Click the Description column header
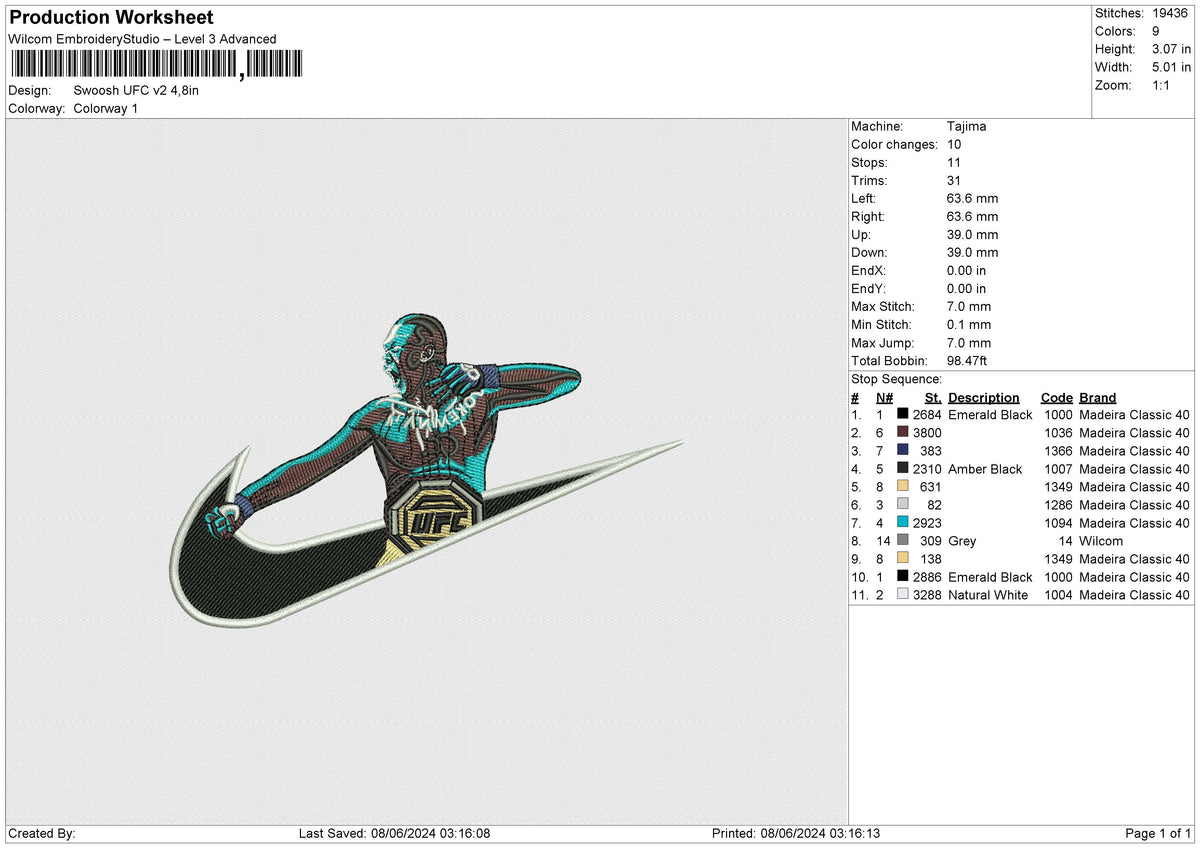The image size is (1200, 848). [x=983, y=398]
